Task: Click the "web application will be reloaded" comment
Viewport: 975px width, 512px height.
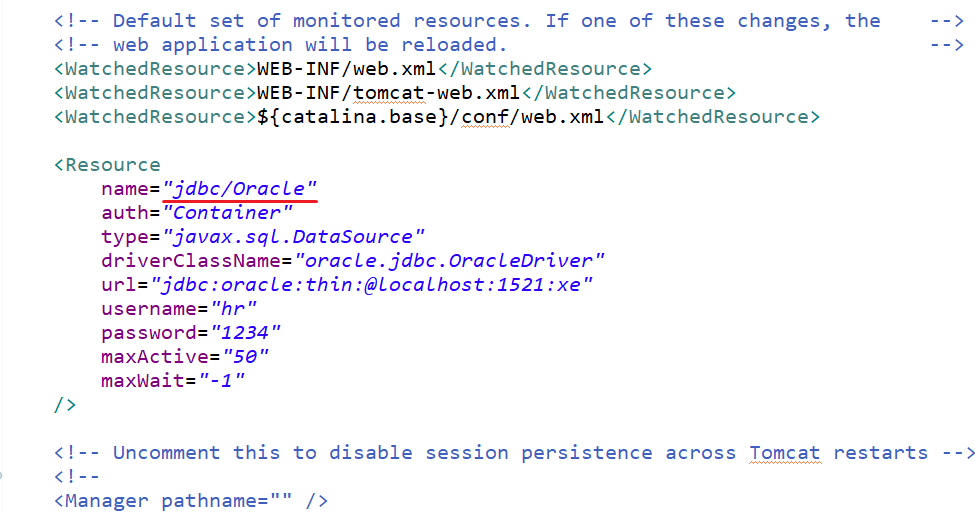Action: pos(310,45)
